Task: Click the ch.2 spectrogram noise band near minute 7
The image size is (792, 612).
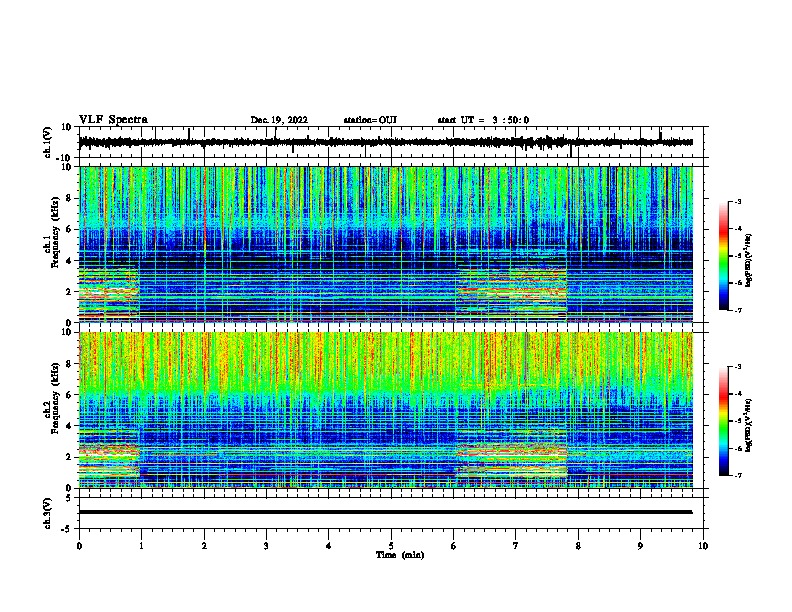Action: point(511,461)
